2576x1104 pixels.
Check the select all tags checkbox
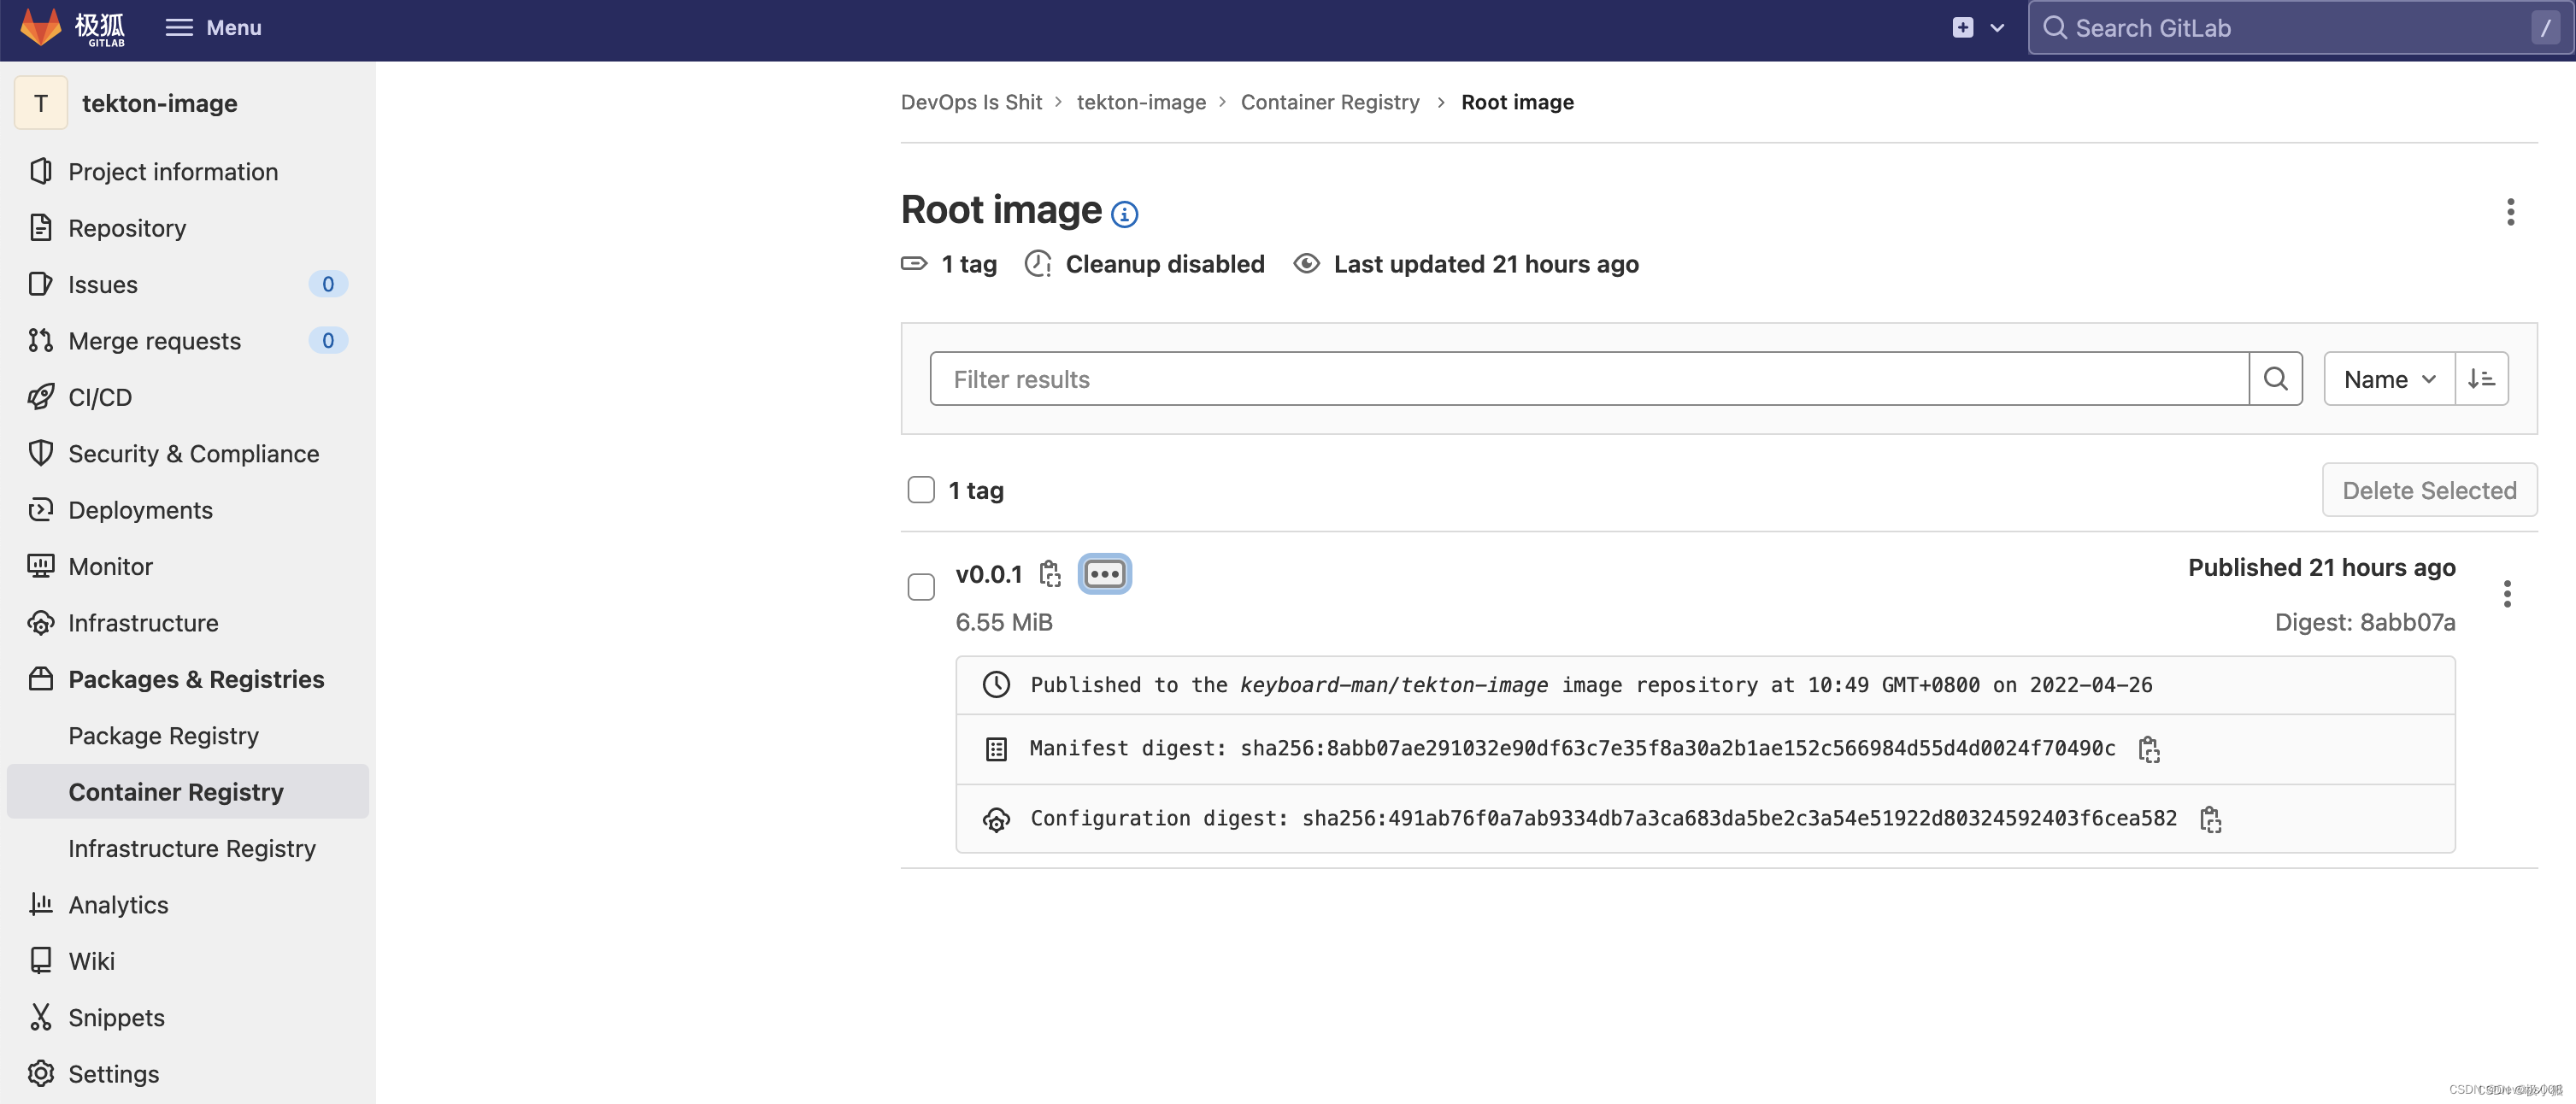(x=920, y=489)
